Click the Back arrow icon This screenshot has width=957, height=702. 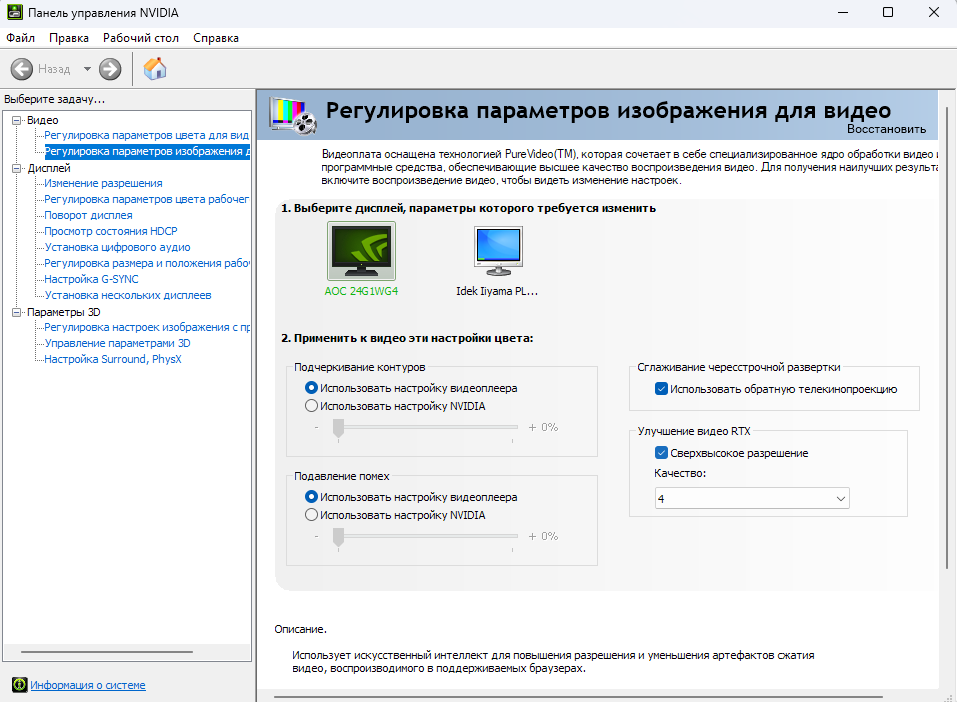22,69
